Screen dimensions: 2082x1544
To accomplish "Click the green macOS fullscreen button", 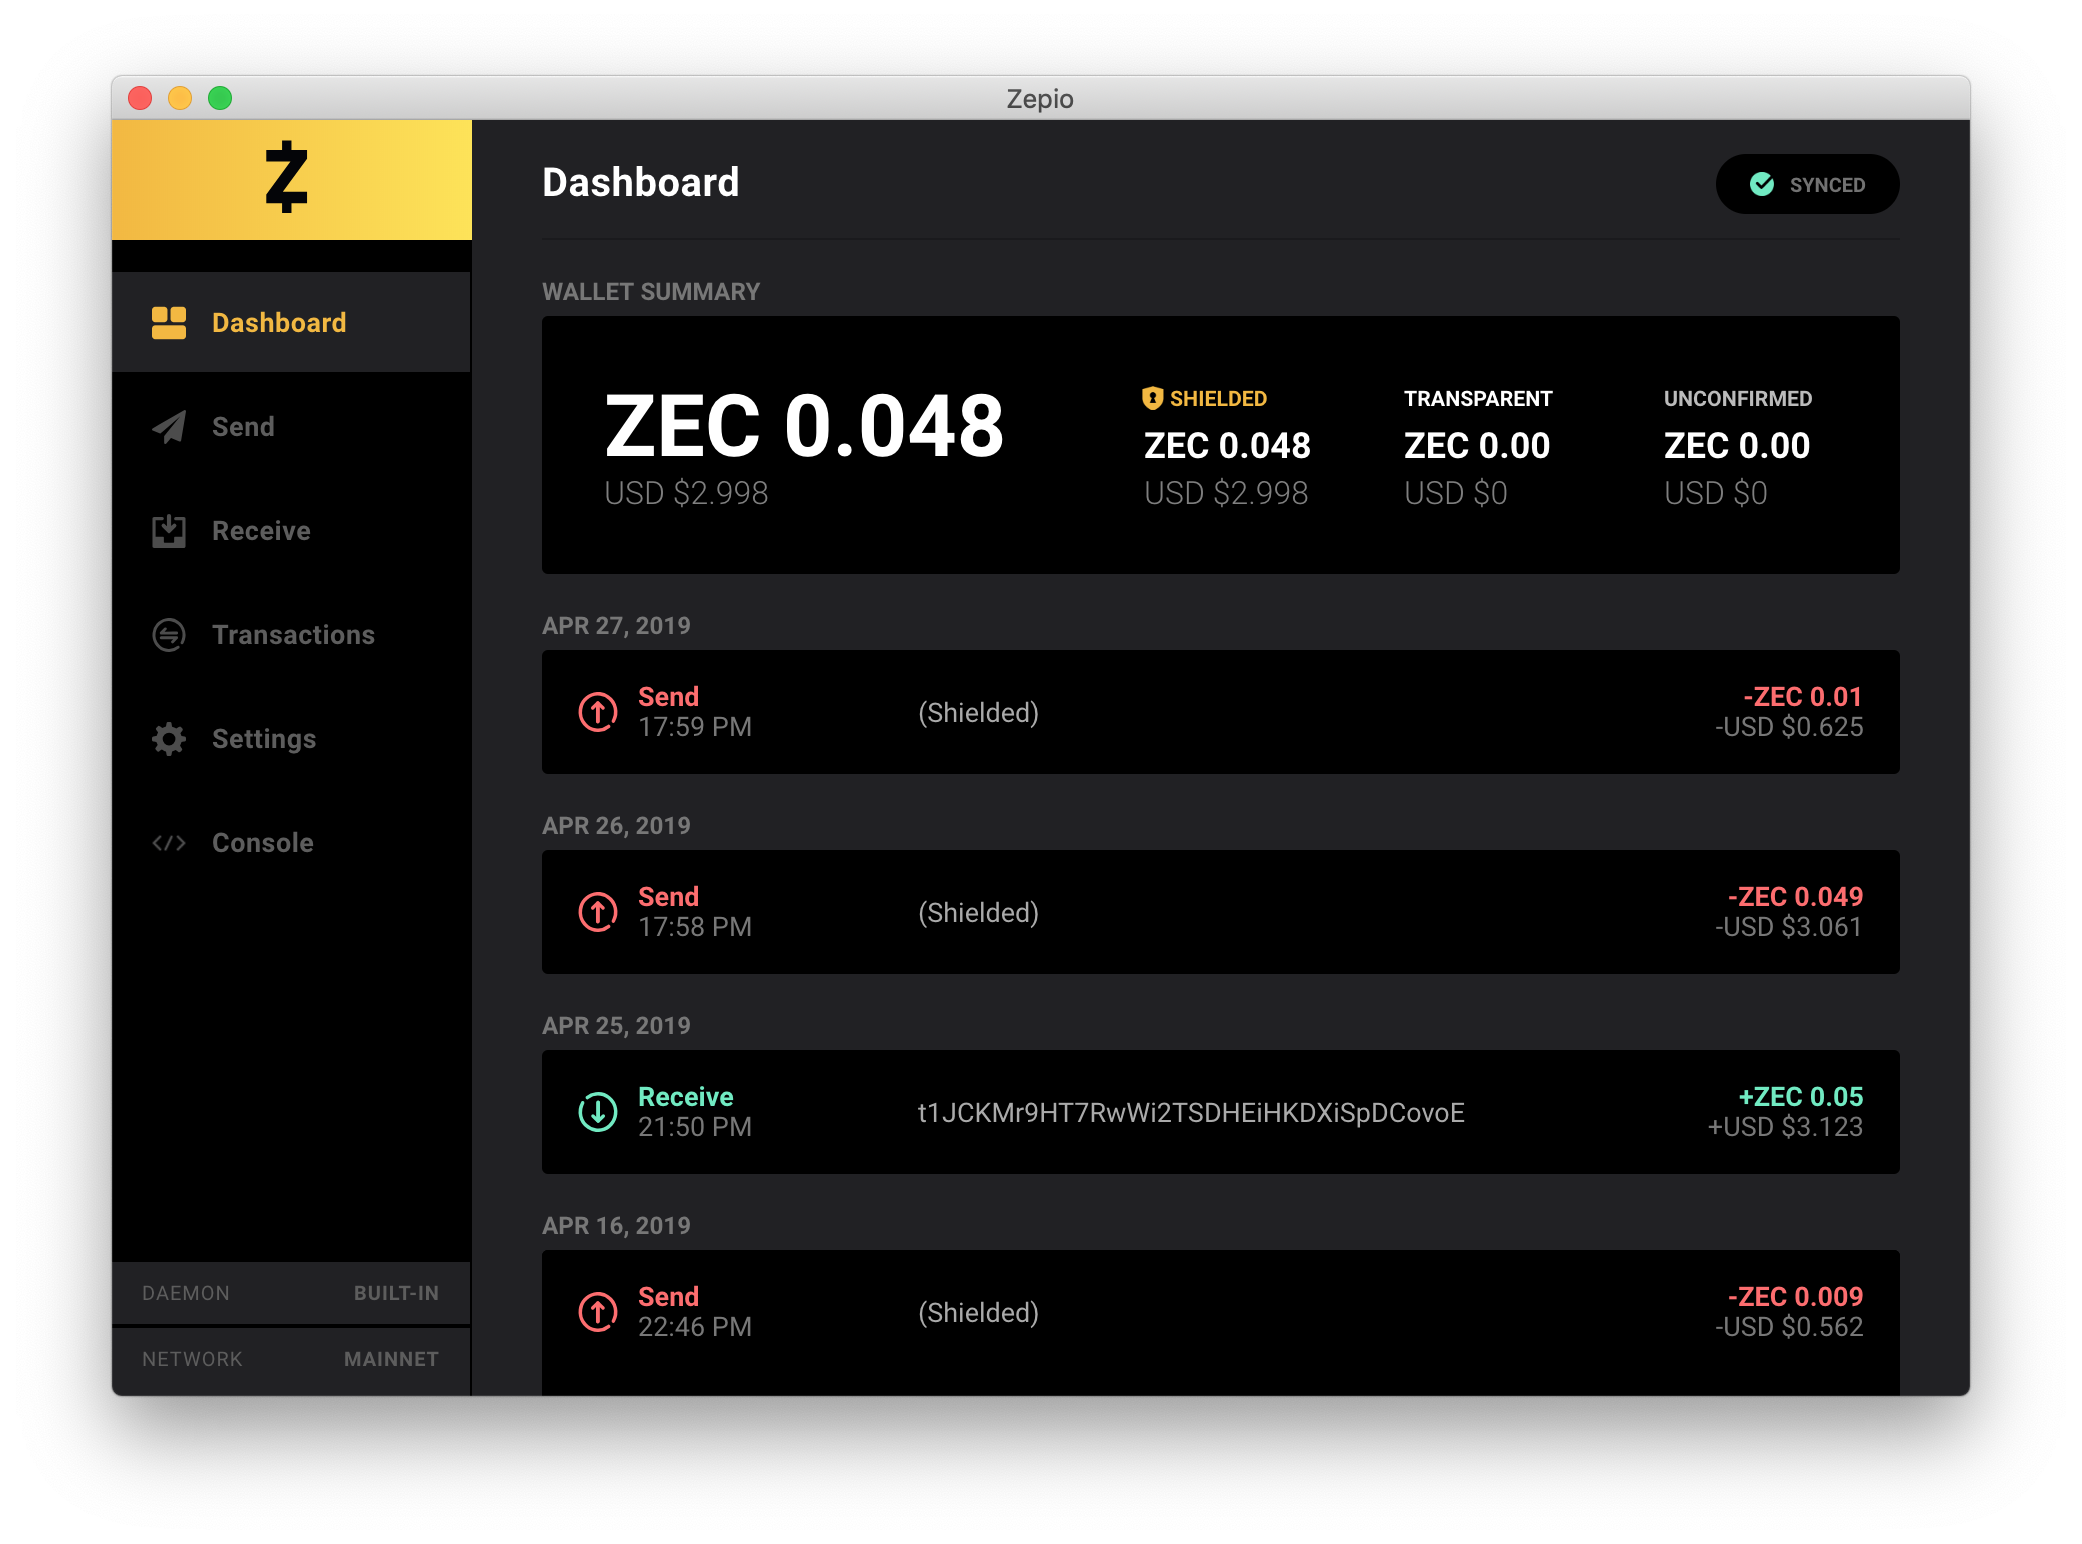I will coord(220,98).
